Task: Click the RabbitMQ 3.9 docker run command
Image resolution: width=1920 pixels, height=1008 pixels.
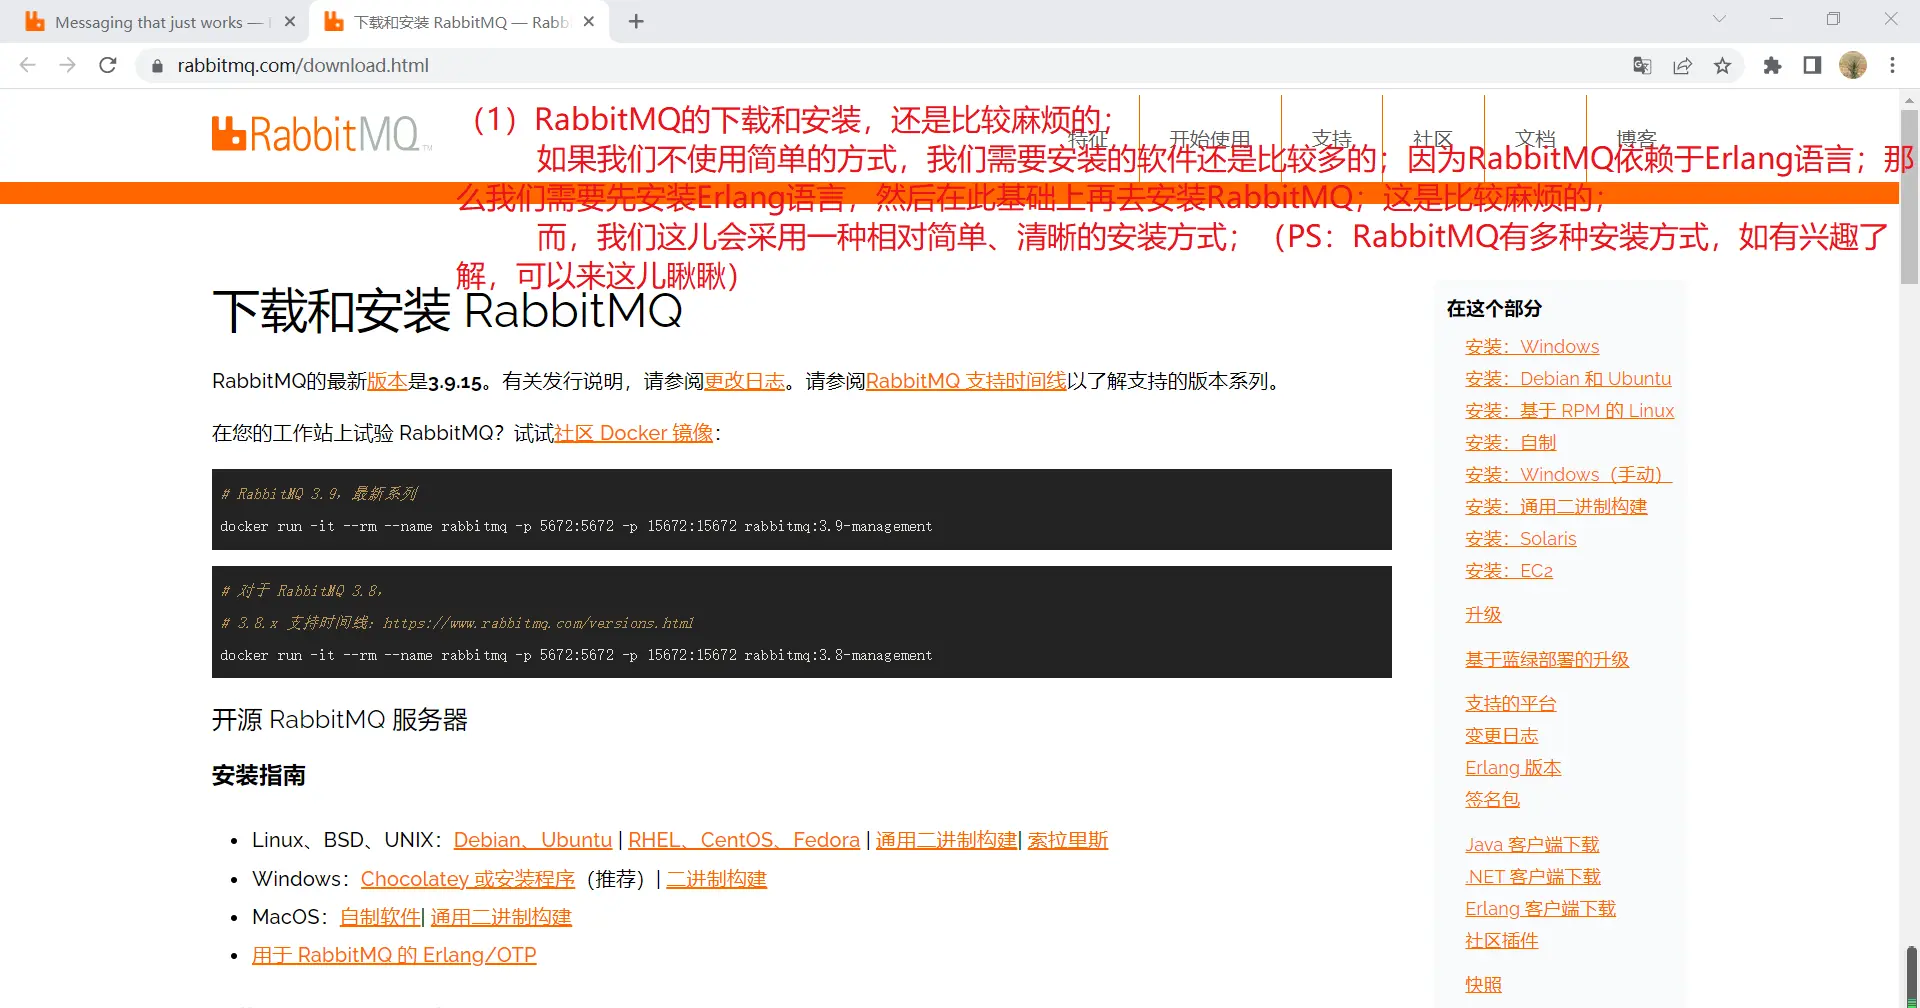Action: pos(576,527)
